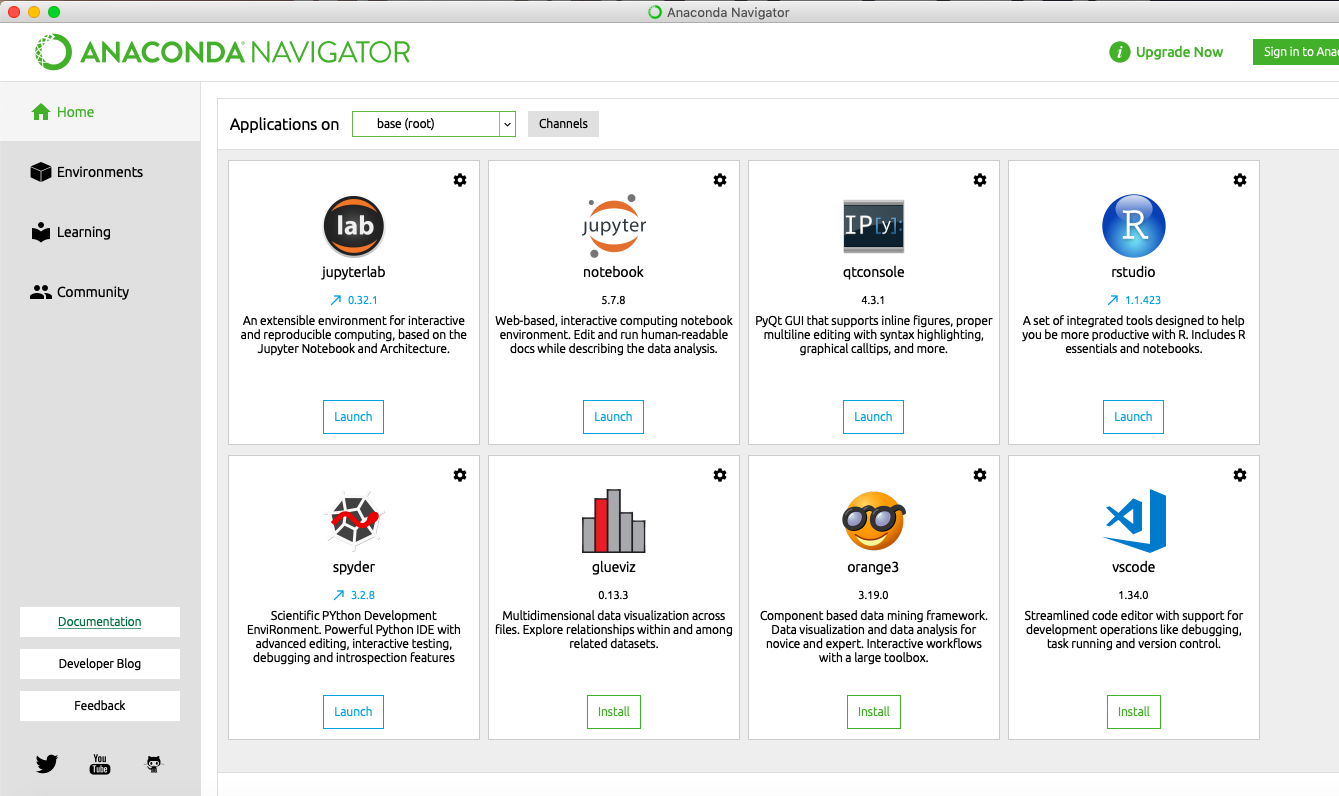1339x796 pixels.
Task: Click the jupyterlab application name
Action: (x=353, y=272)
